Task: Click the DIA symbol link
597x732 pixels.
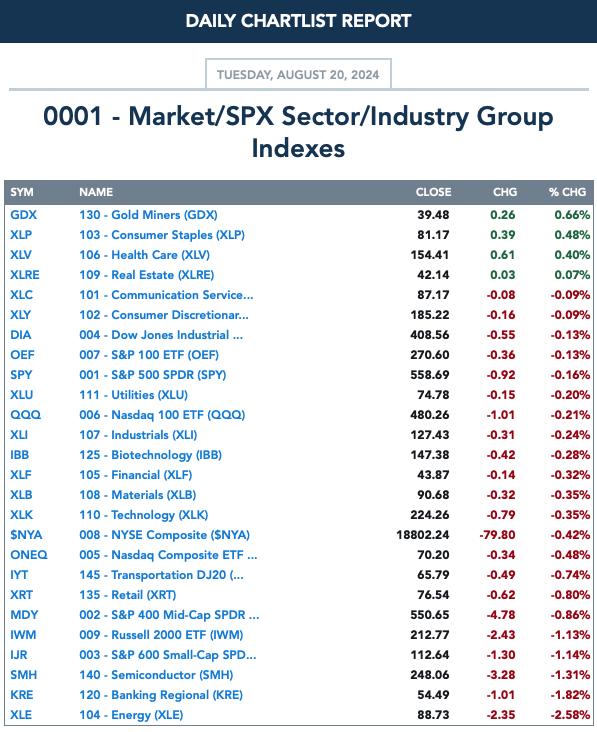Action: pyautogui.click(x=21, y=335)
